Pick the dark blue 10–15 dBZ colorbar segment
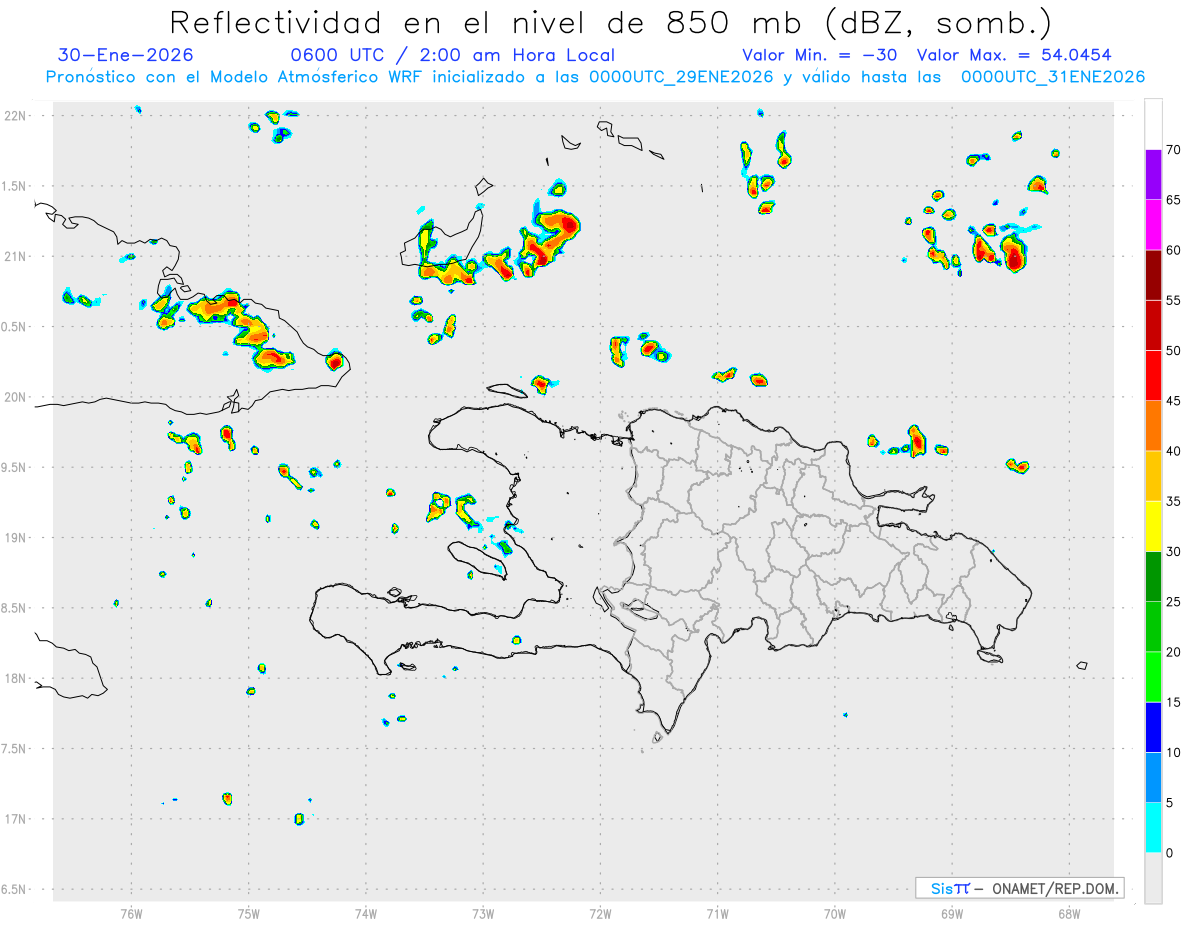 click(x=1153, y=727)
